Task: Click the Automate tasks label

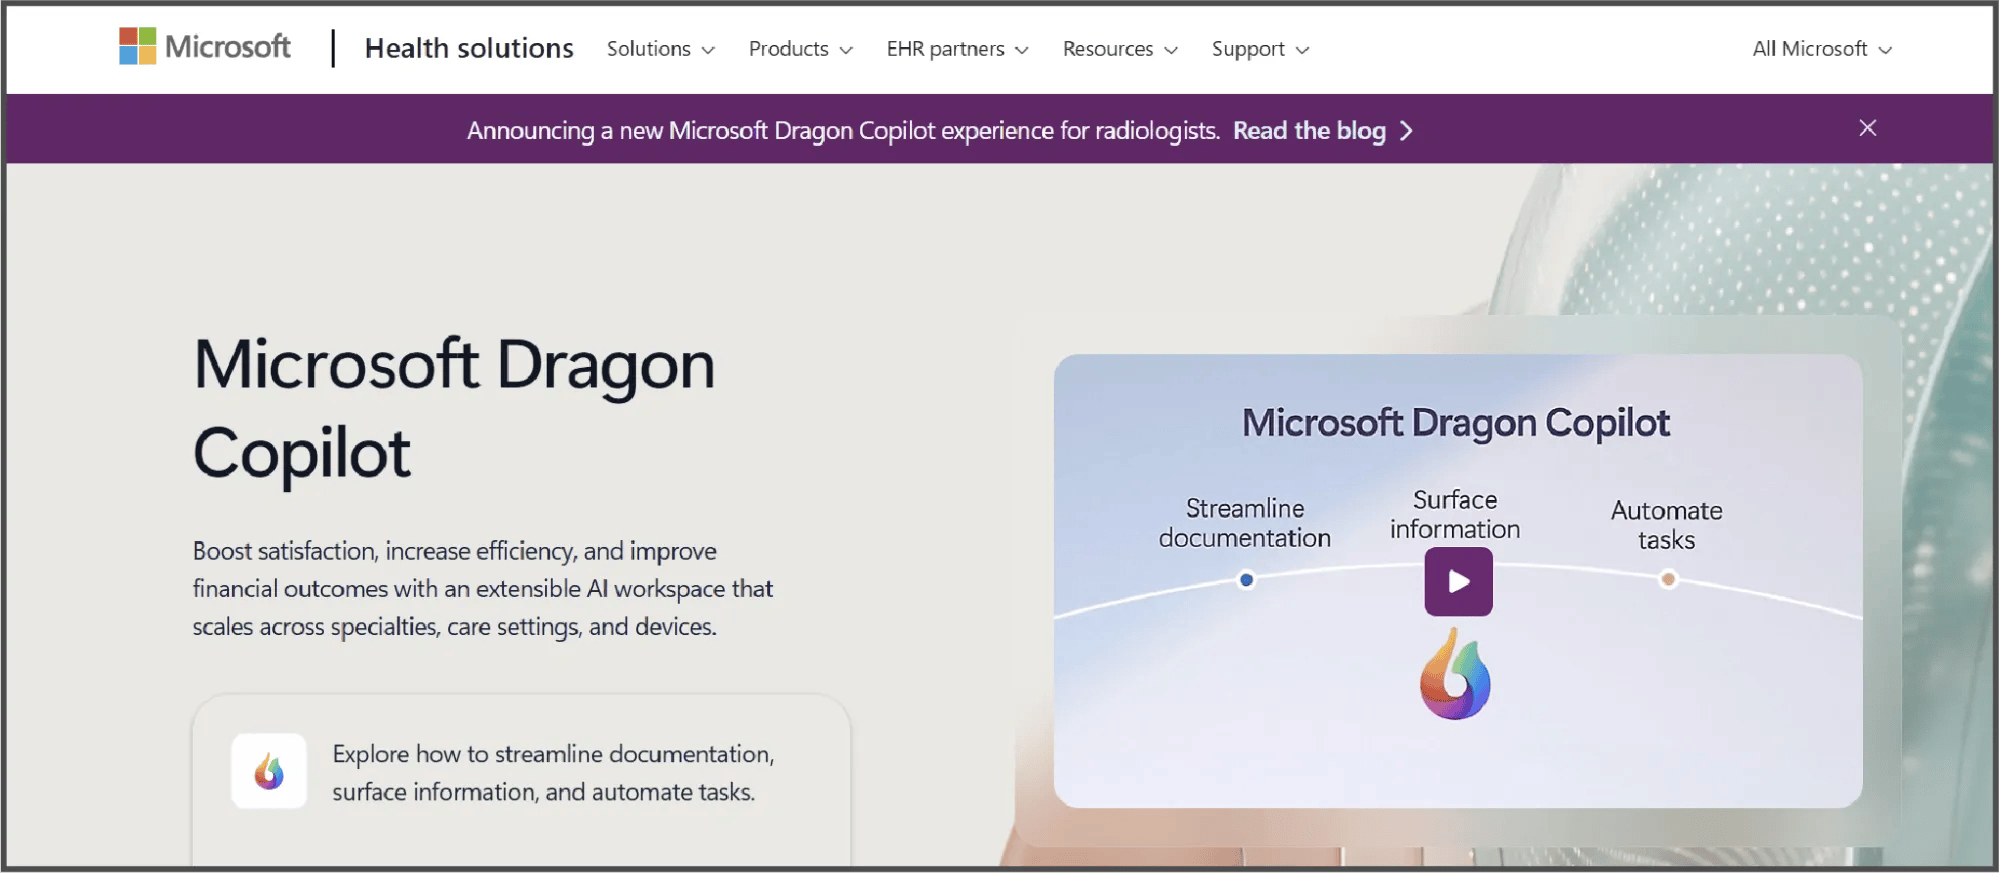Action: click(x=1667, y=525)
